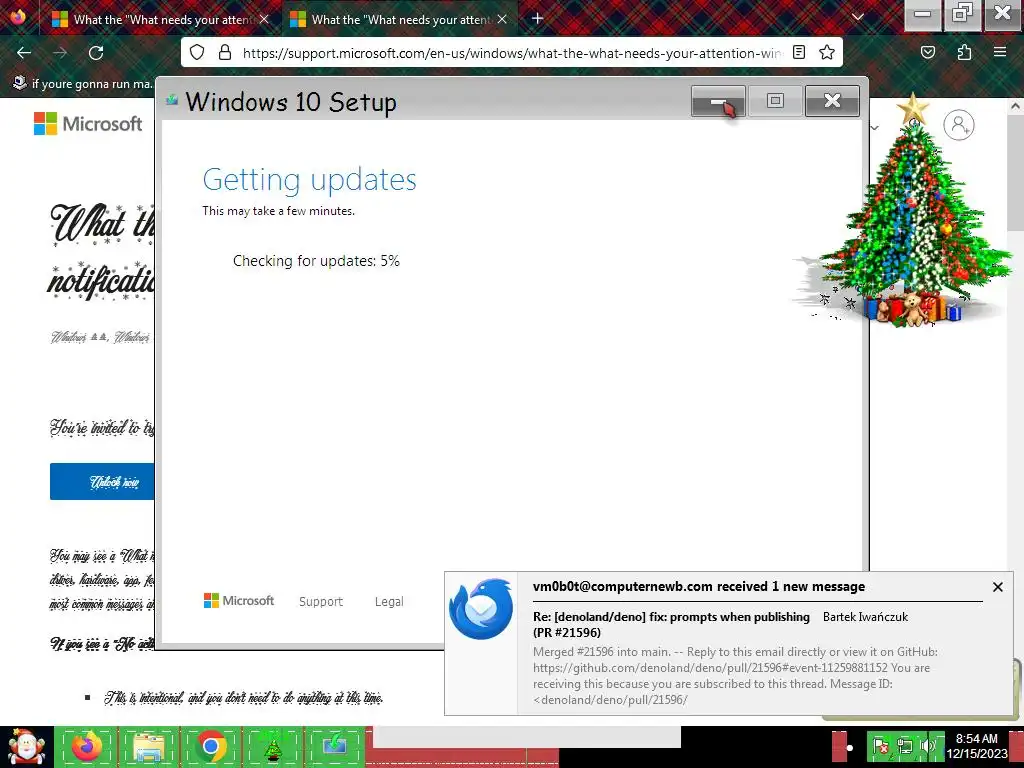Bookmark this page with the star

(x=827, y=52)
